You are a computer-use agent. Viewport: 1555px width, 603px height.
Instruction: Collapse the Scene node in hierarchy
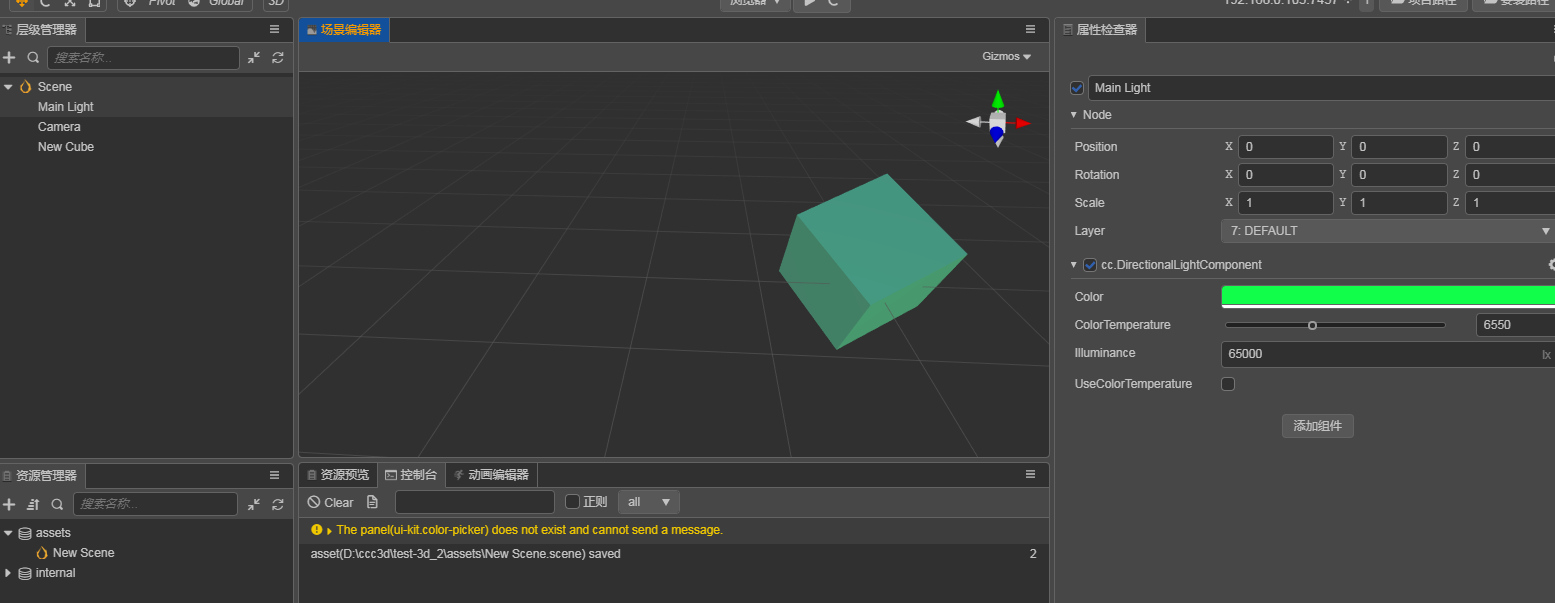click(8, 87)
